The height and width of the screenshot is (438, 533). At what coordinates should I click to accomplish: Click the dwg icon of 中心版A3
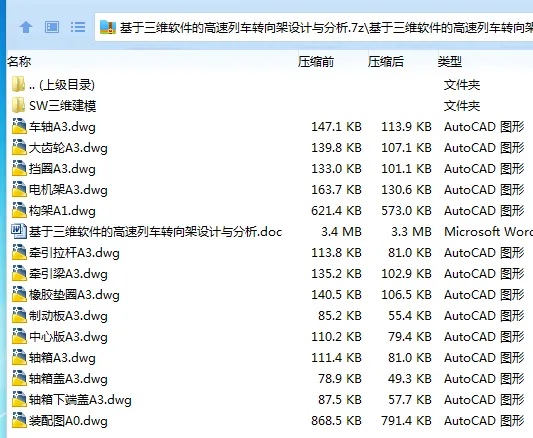click(x=19, y=336)
